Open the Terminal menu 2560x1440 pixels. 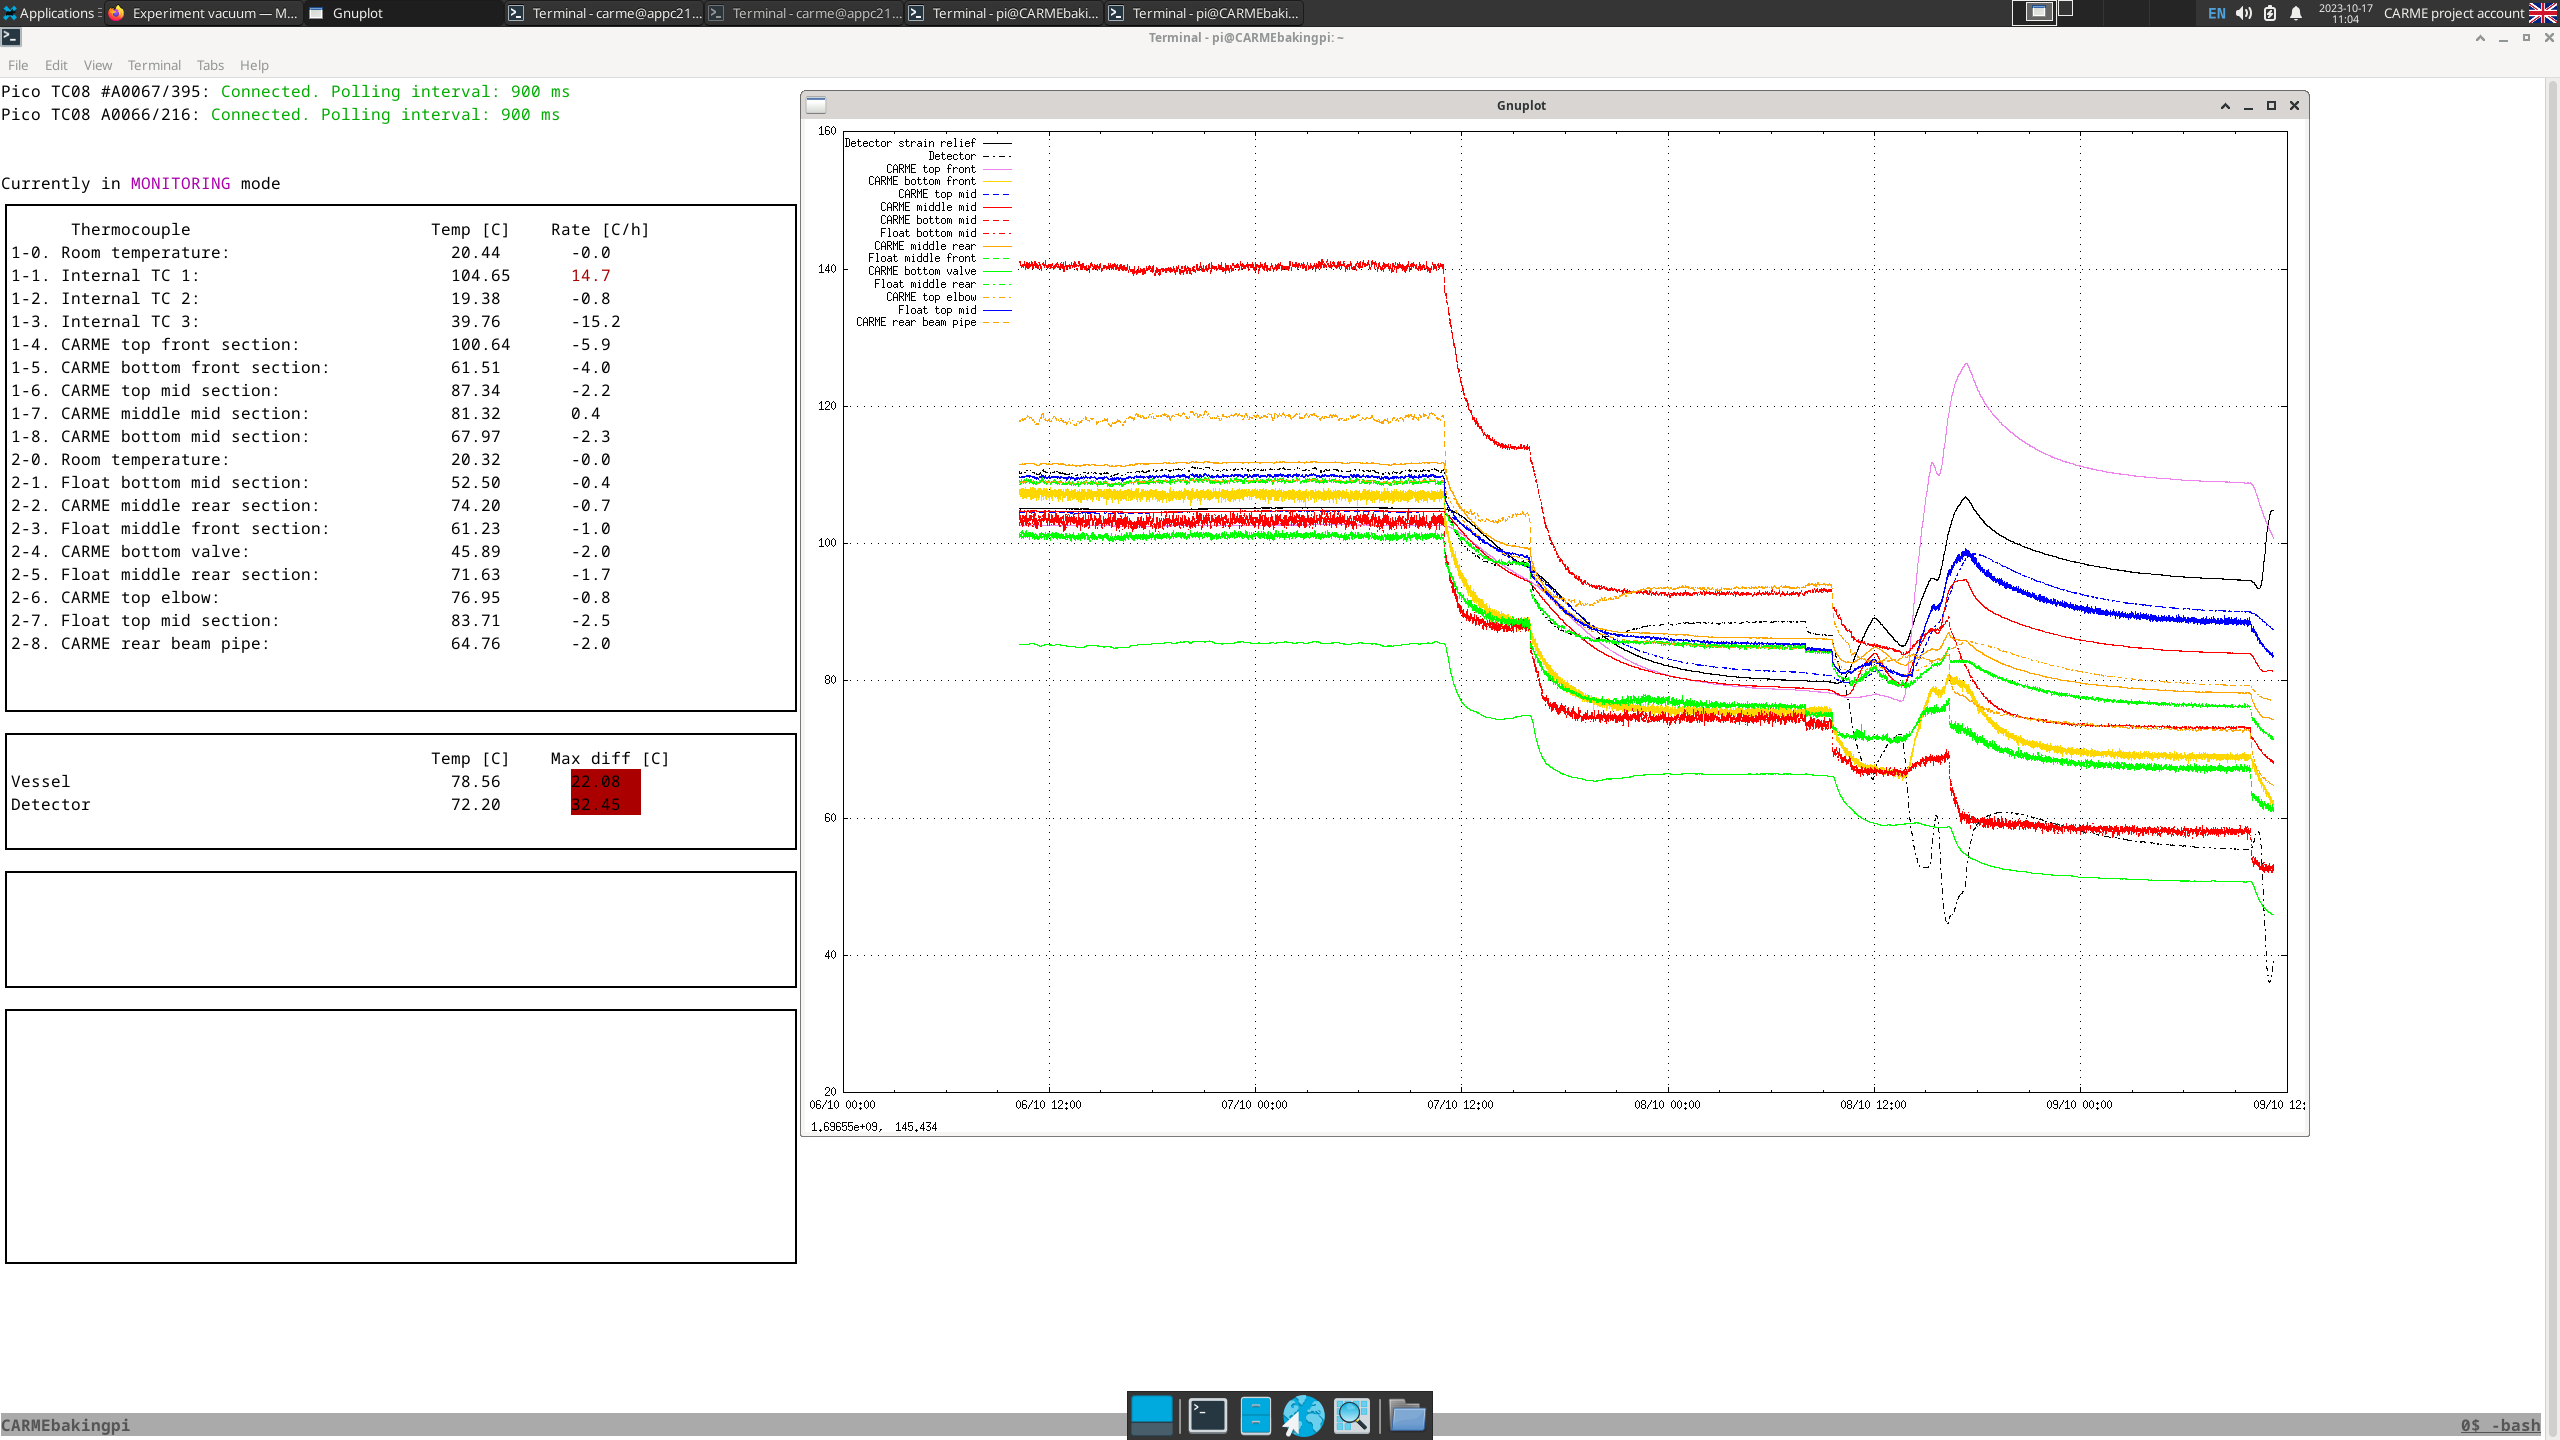154,65
